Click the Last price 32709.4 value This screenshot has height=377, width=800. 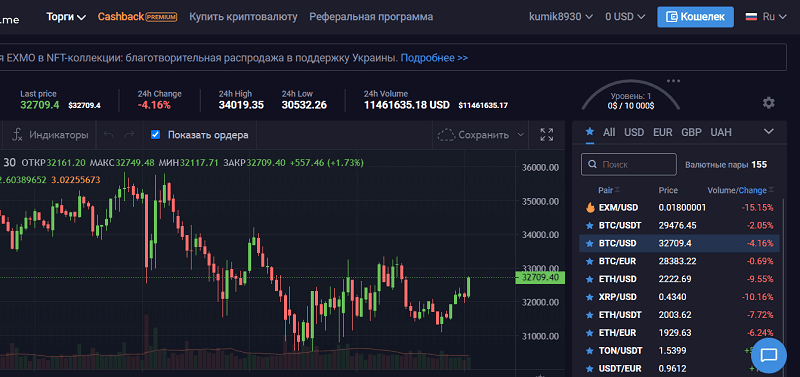pyautogui.click(x=40, y=105)
